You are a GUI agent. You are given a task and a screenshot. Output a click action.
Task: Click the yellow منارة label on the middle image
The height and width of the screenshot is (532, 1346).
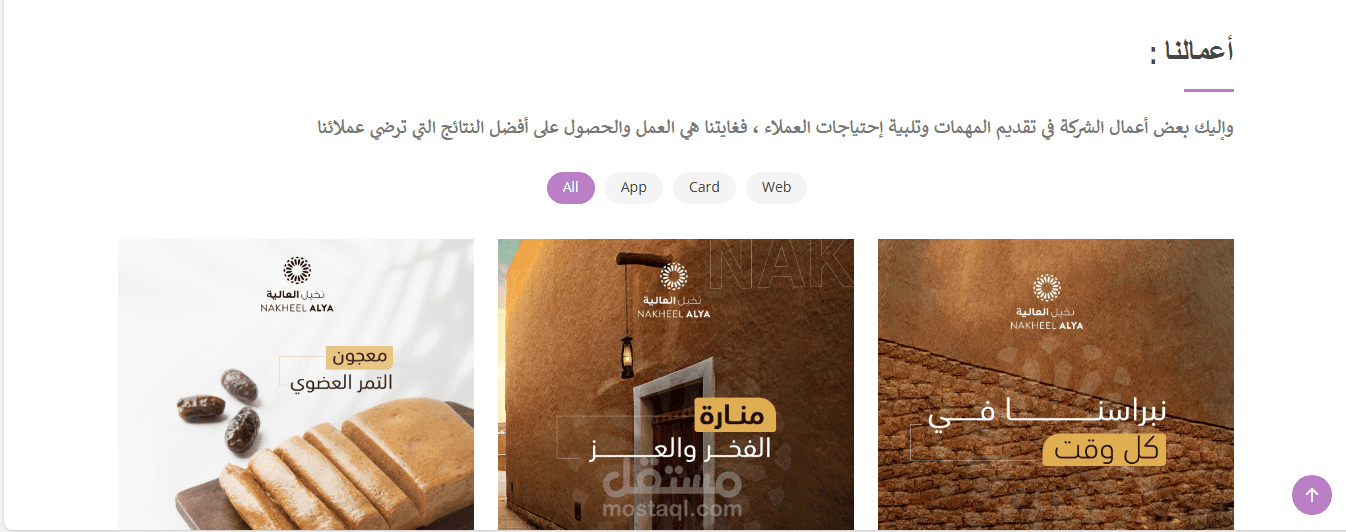click(x=736, y=414)
